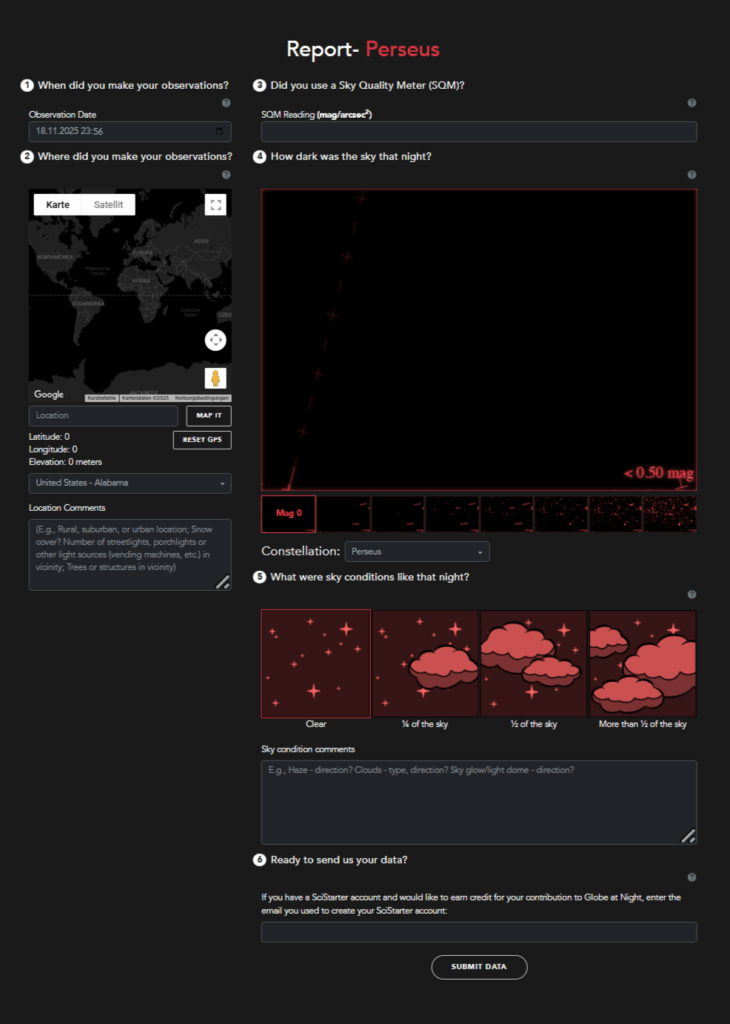730x1024 pixels.
Task: Open help icon for Sky Quality Meter question
Action: (x=691, y=103)
